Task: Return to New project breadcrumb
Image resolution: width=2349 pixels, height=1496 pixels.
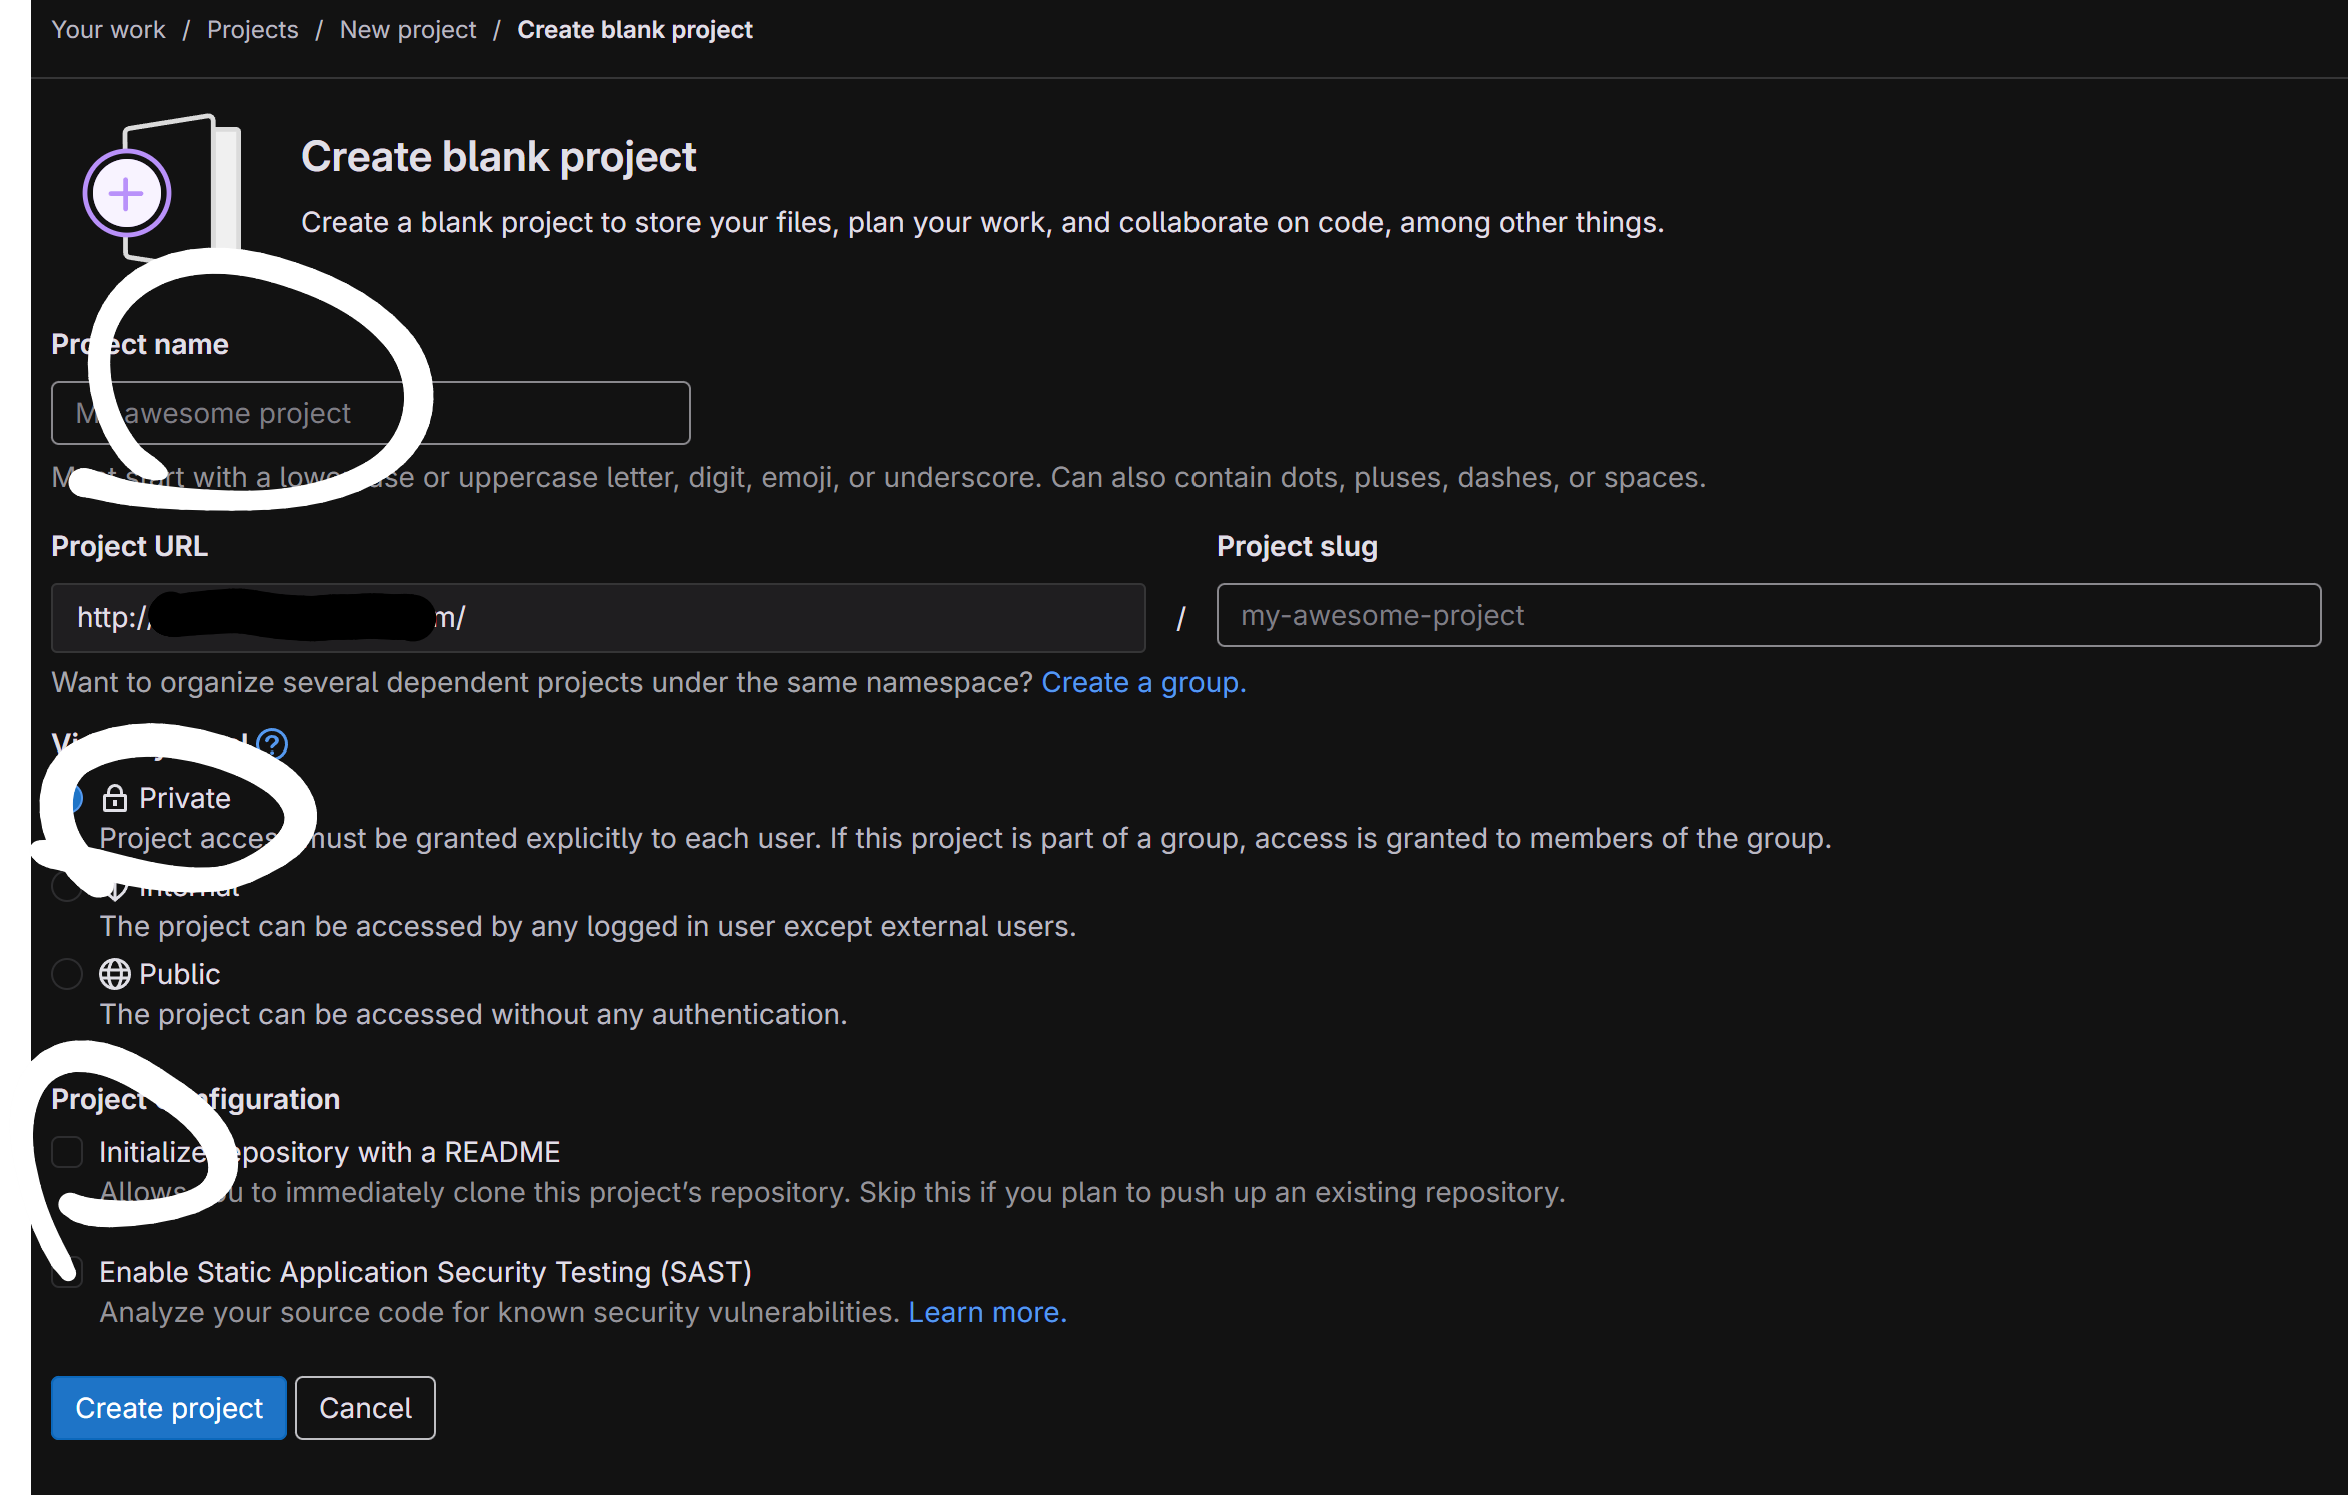Action: coord(407,30)
